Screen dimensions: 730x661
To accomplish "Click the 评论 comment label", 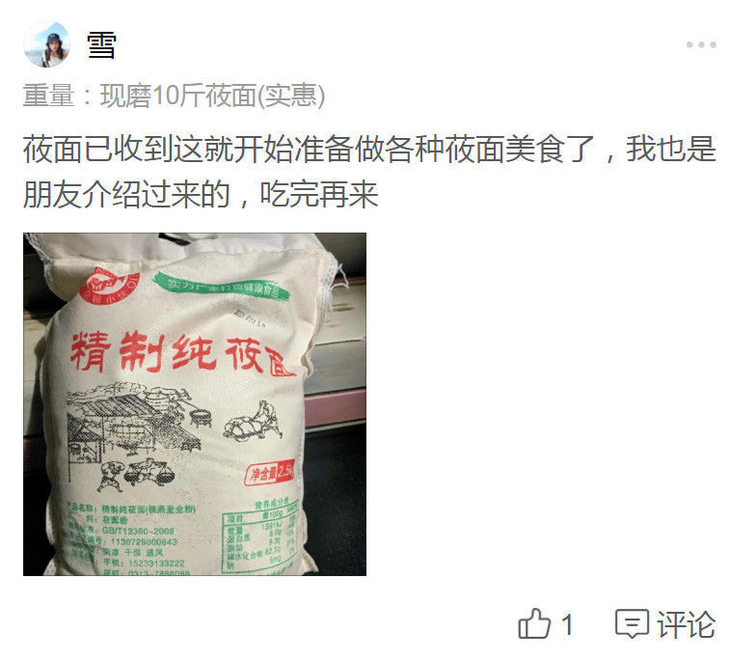I will pos(686,624).
